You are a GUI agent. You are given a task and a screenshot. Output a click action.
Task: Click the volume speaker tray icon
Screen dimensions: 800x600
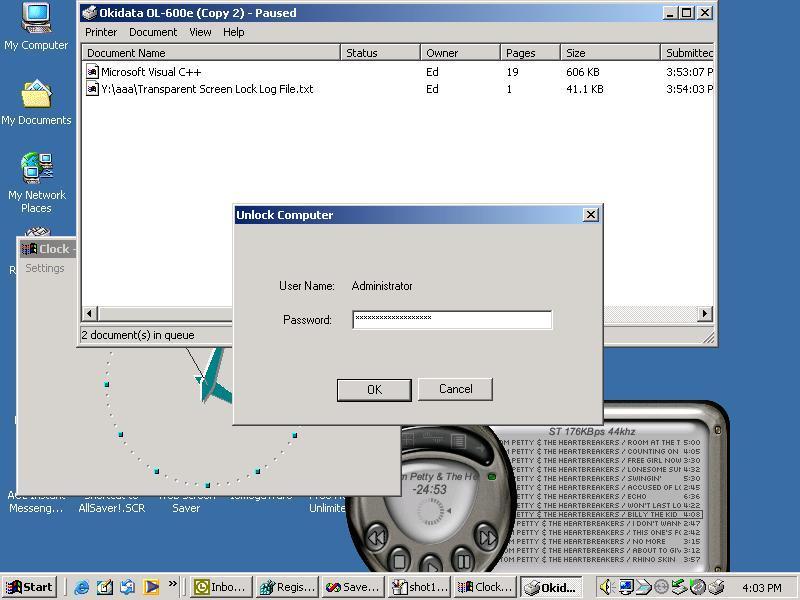(607, 587)
